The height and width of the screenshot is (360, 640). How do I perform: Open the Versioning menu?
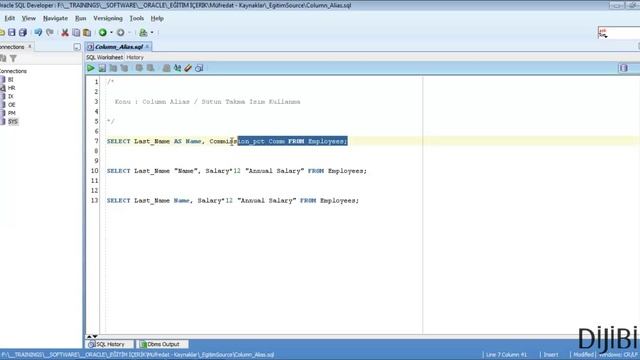(x=108, y=18)
